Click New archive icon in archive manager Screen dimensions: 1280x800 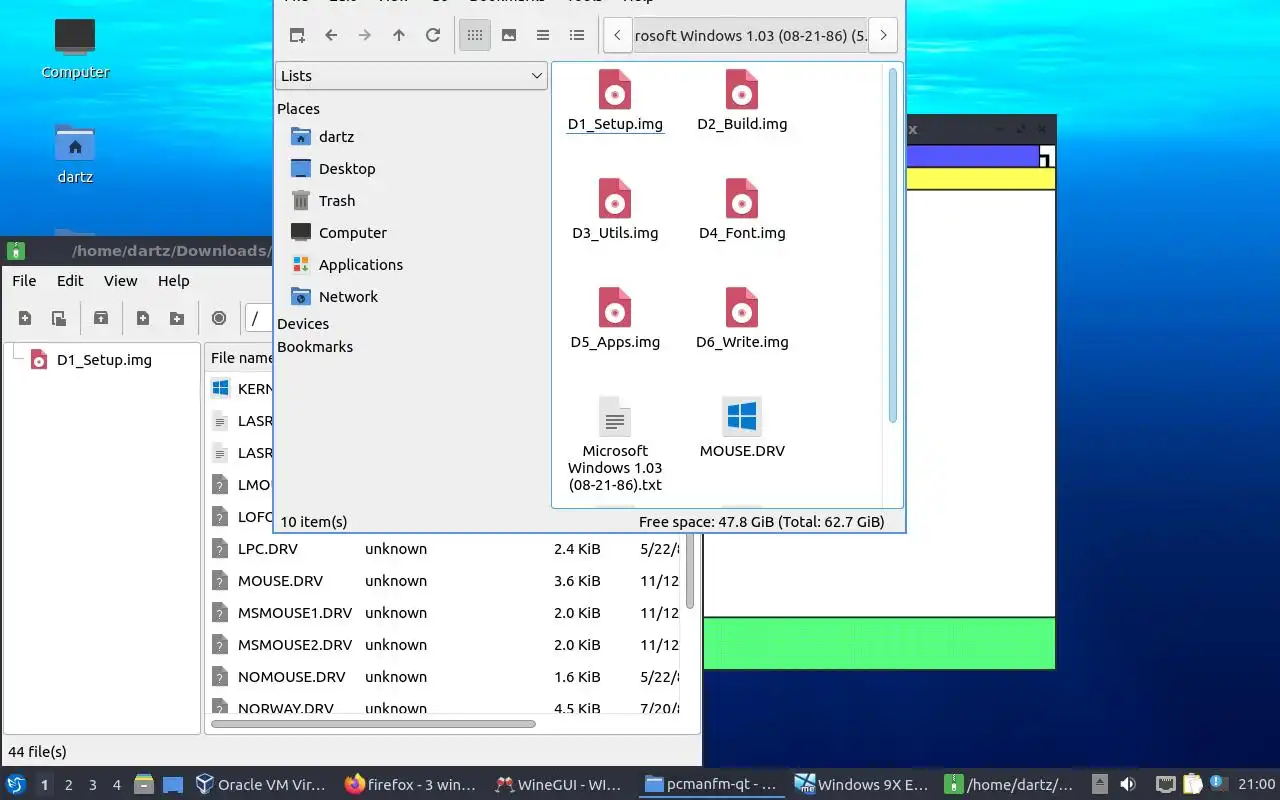point(25,318)
